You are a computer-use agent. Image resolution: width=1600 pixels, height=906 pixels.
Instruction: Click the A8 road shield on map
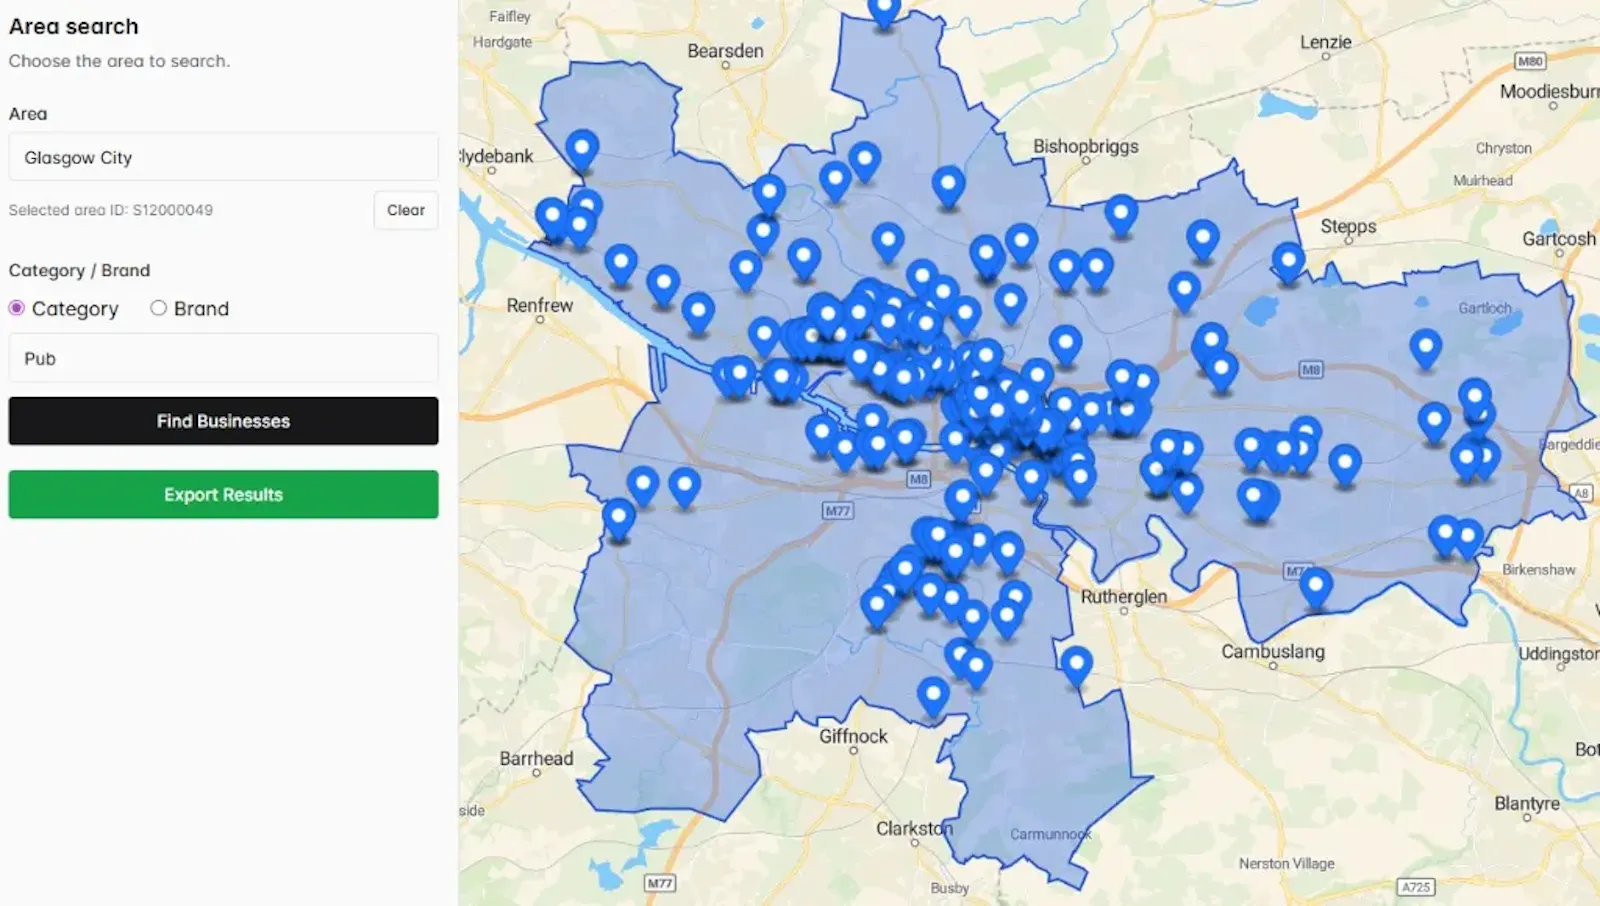click(x=1581, y=493)
